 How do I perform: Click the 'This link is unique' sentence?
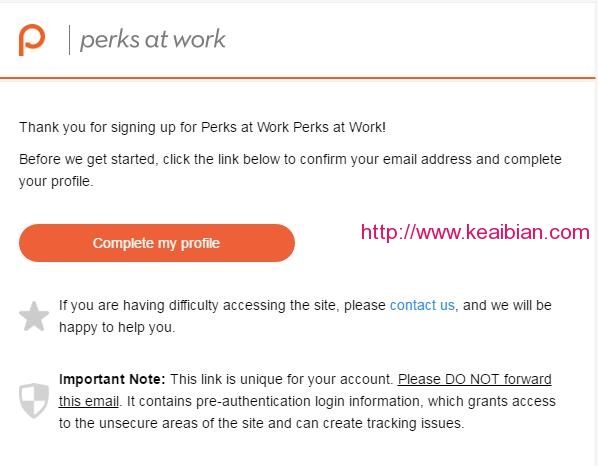pyautogui.click(x=281, y=379)
